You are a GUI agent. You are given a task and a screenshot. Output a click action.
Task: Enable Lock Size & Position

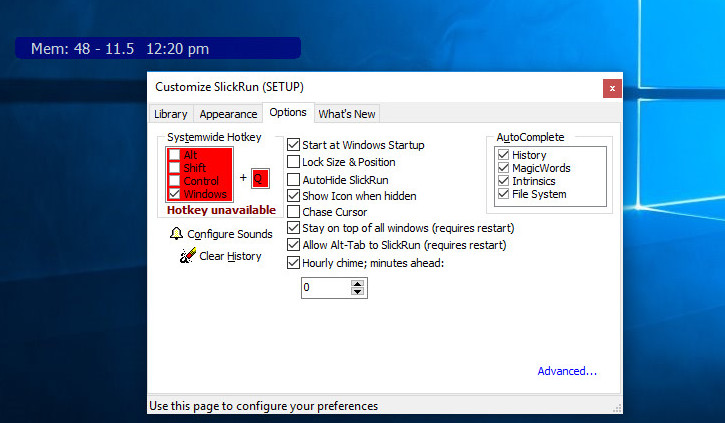pos(293,162)
